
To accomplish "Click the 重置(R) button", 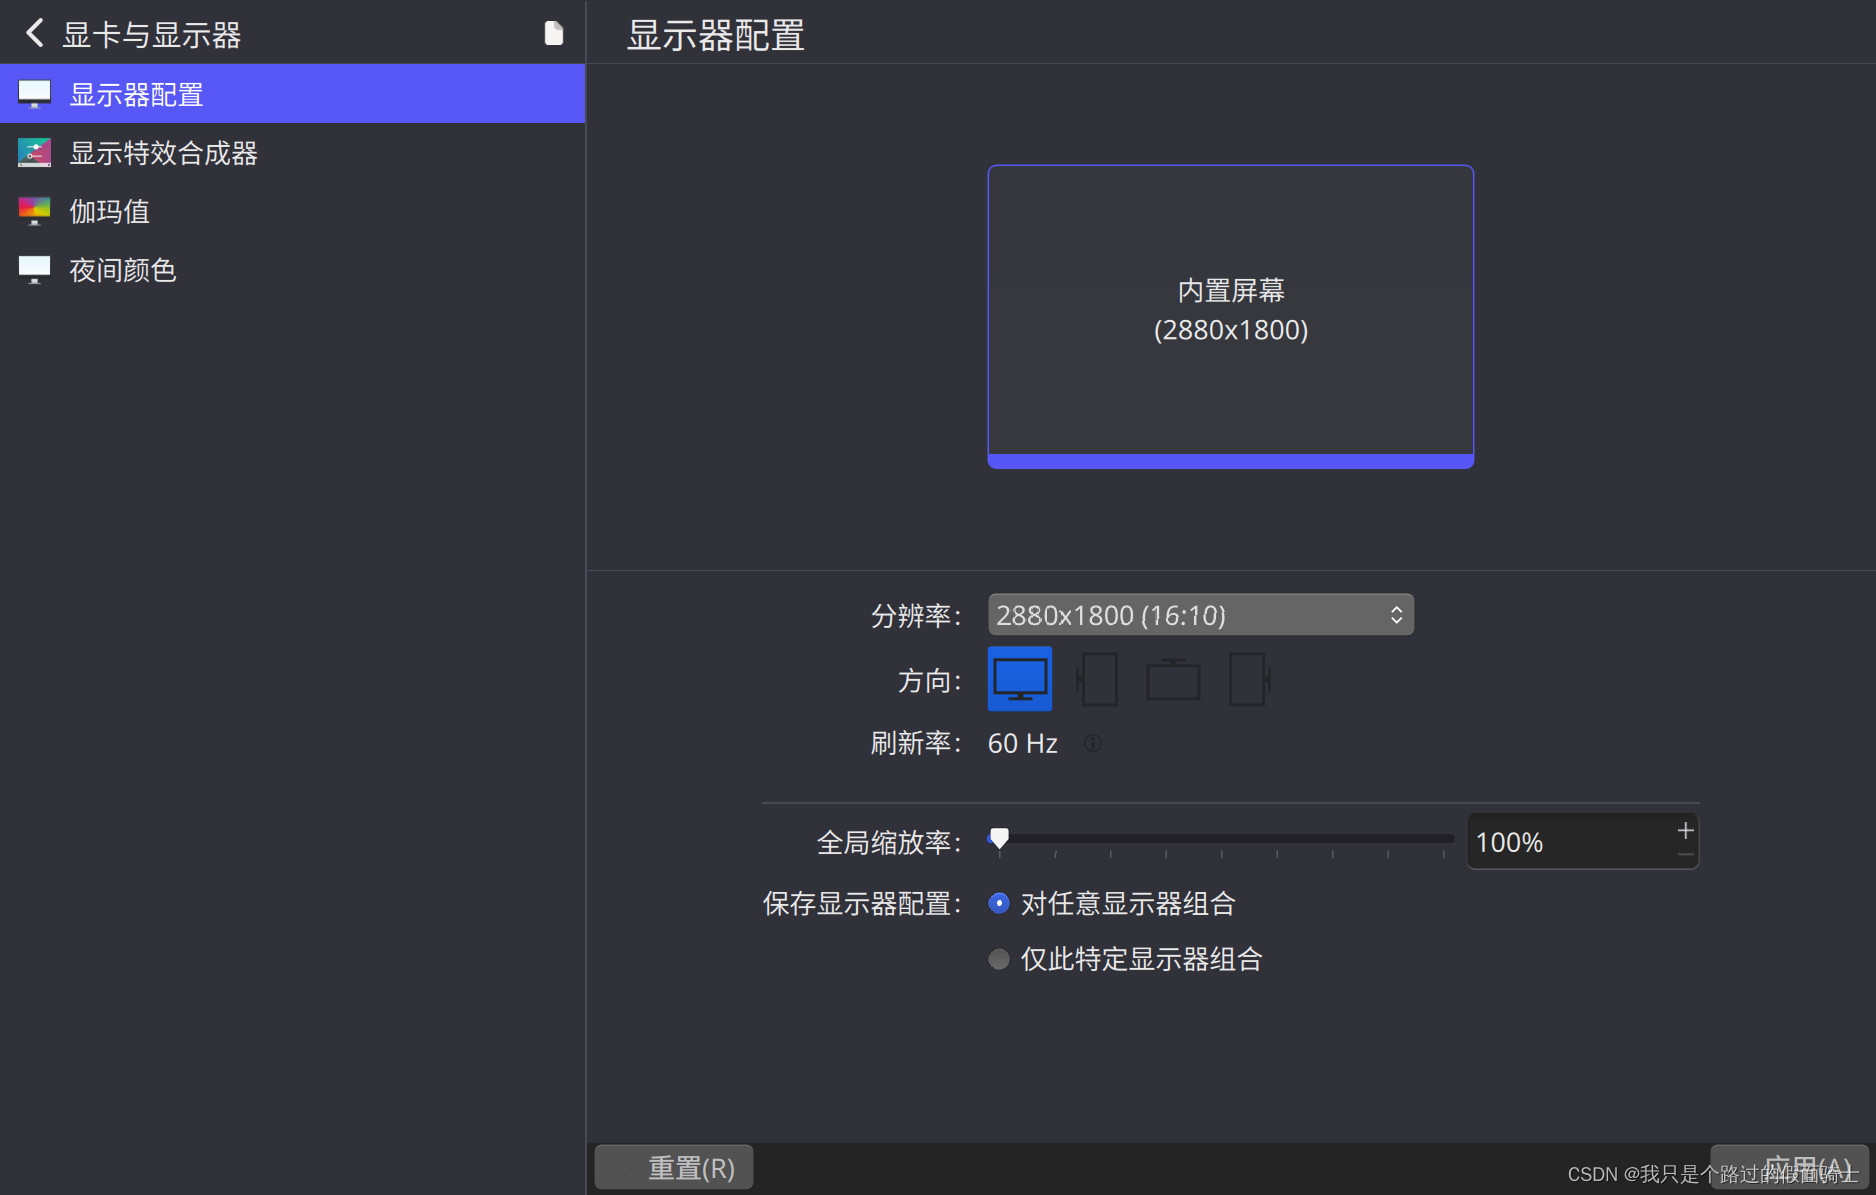I will 674,1167.
